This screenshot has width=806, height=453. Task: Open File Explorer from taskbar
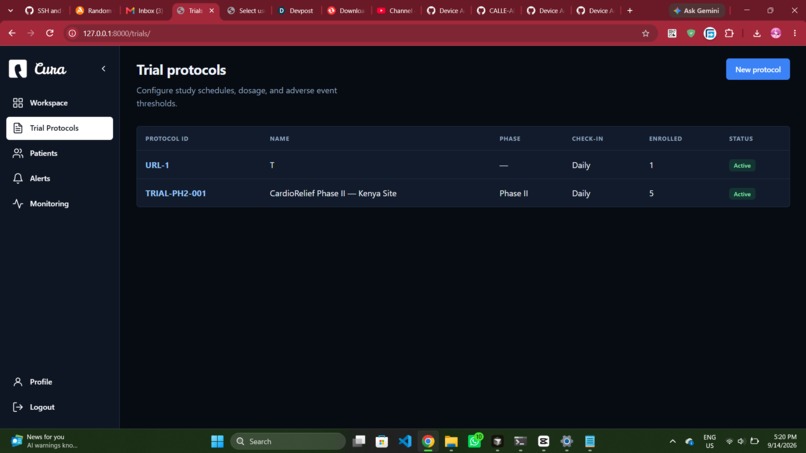[451, 441]
